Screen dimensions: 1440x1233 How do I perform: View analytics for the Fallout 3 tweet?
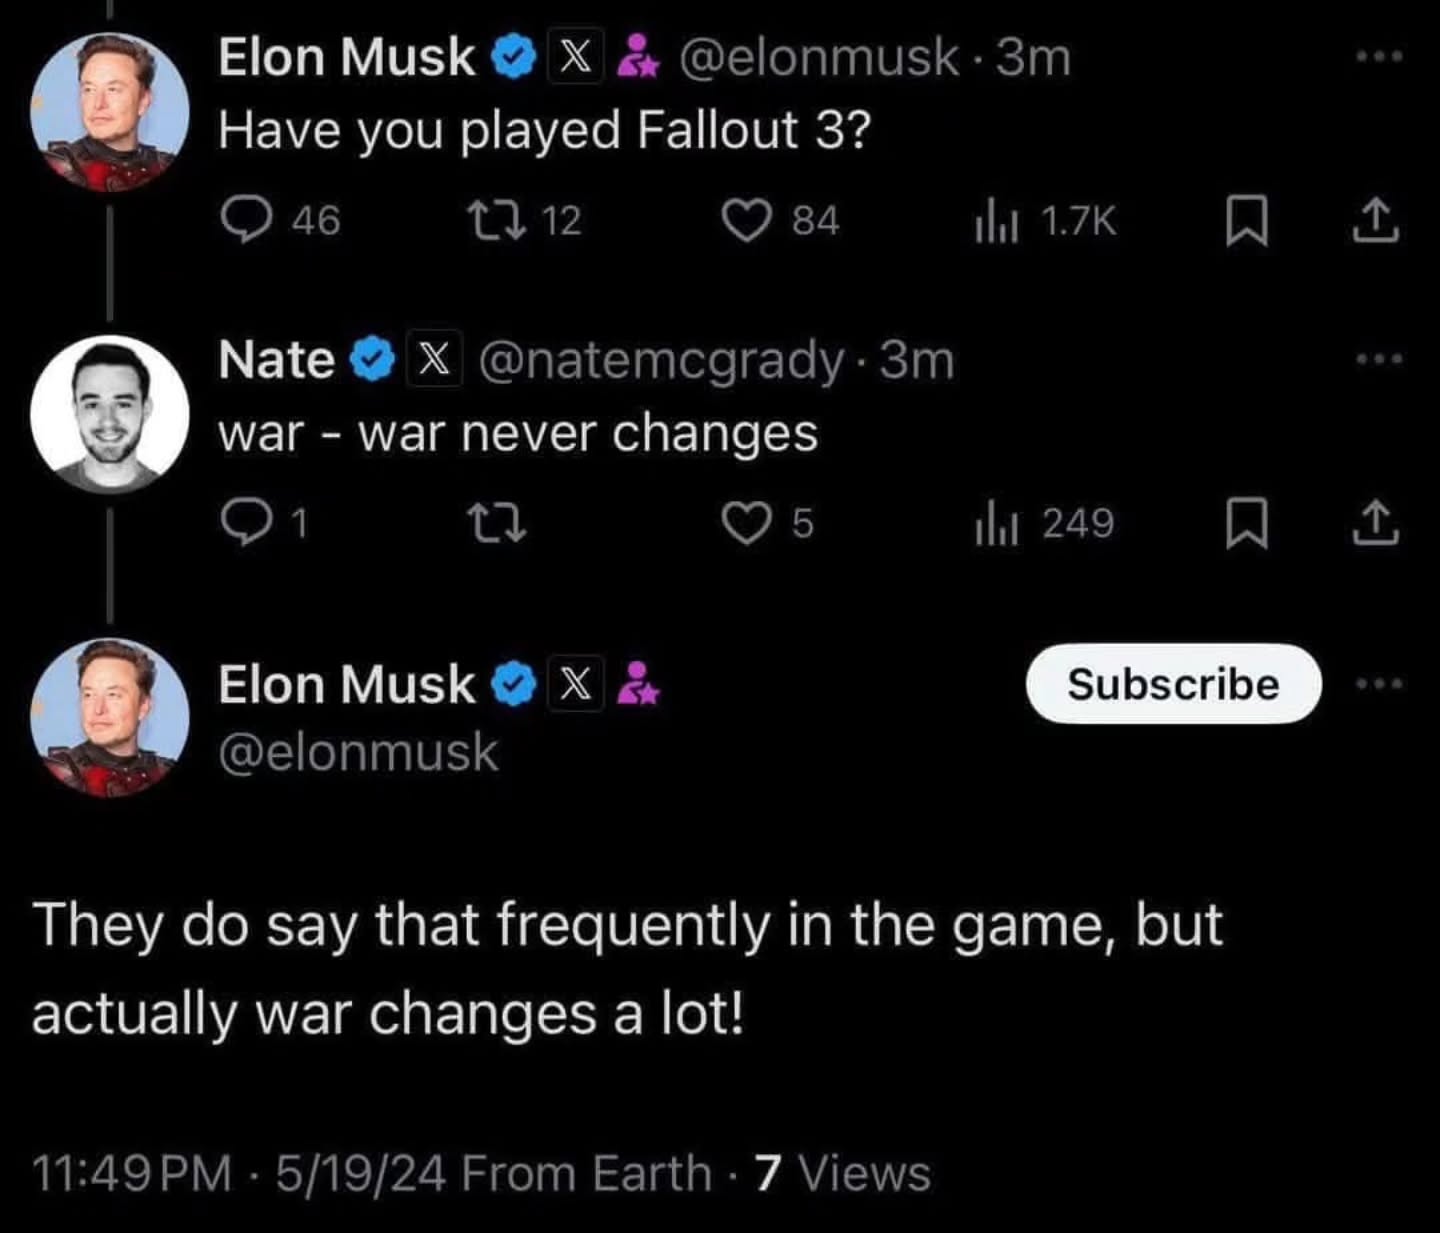point(996,222)
